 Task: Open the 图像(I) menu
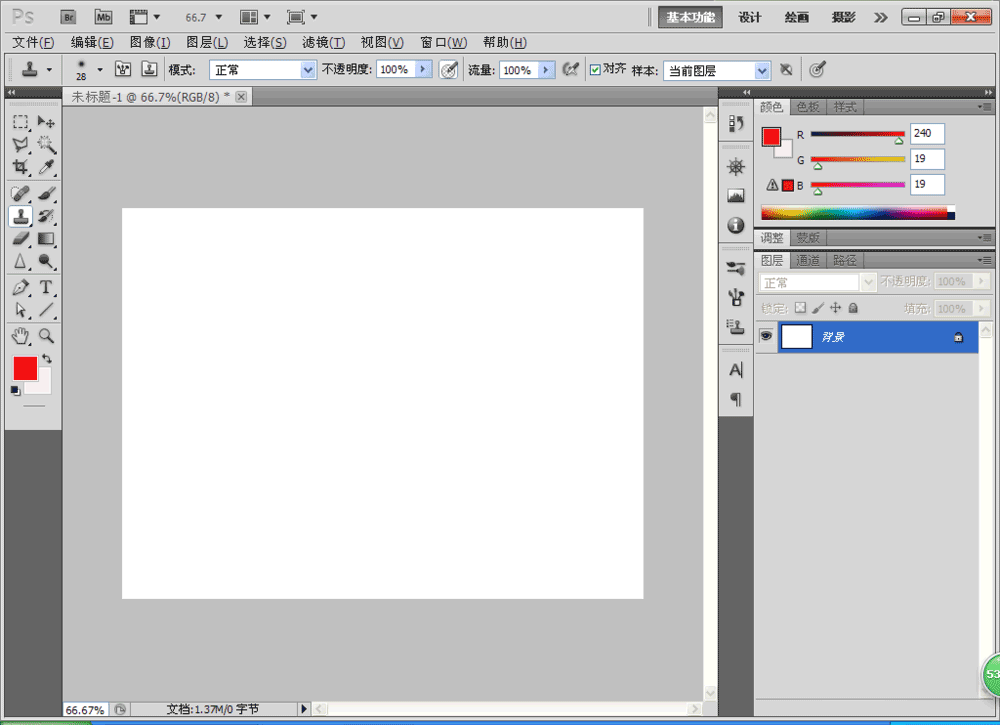150,42
